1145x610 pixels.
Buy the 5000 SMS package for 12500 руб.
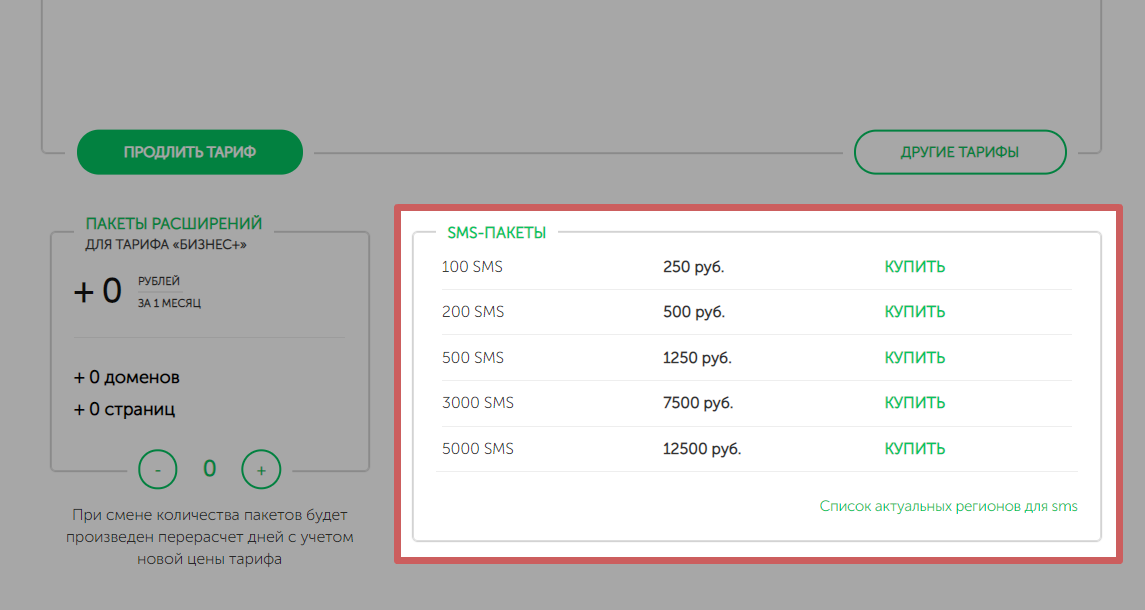(914, 449)
